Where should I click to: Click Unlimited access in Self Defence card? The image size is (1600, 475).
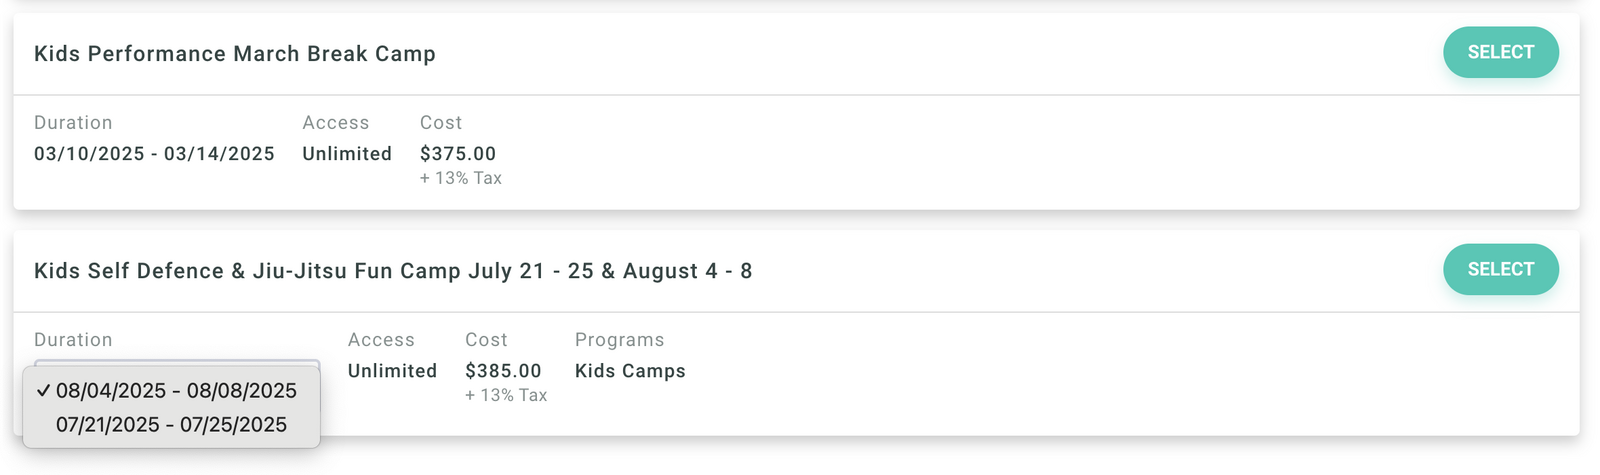pos(392,371)
